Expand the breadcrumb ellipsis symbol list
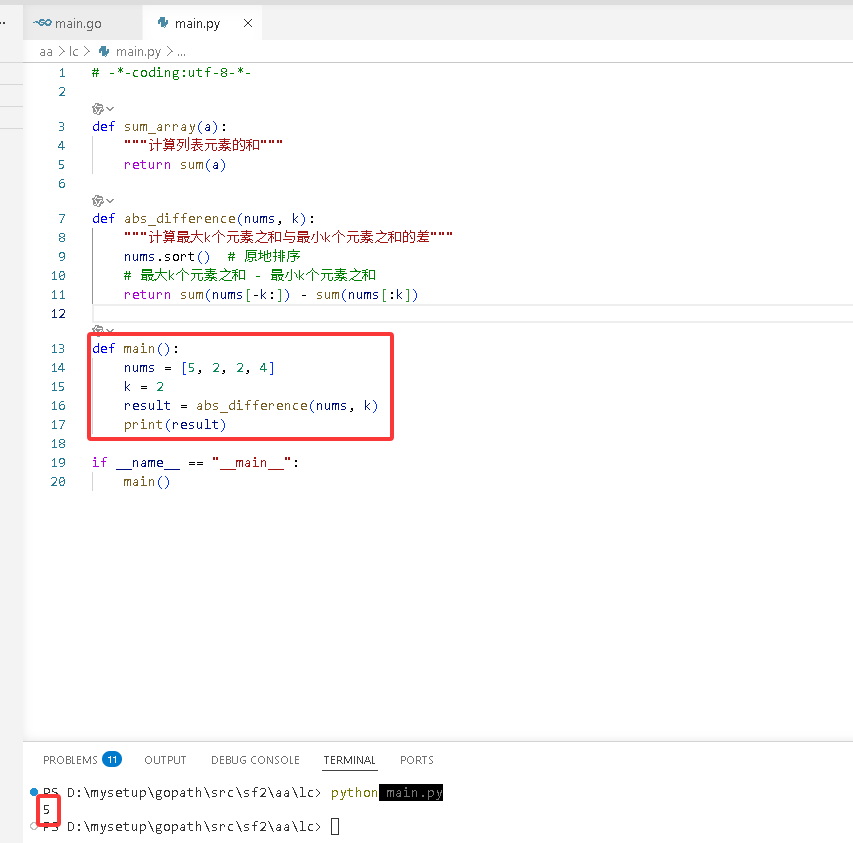The image size is (853, 843). point(182,52)
